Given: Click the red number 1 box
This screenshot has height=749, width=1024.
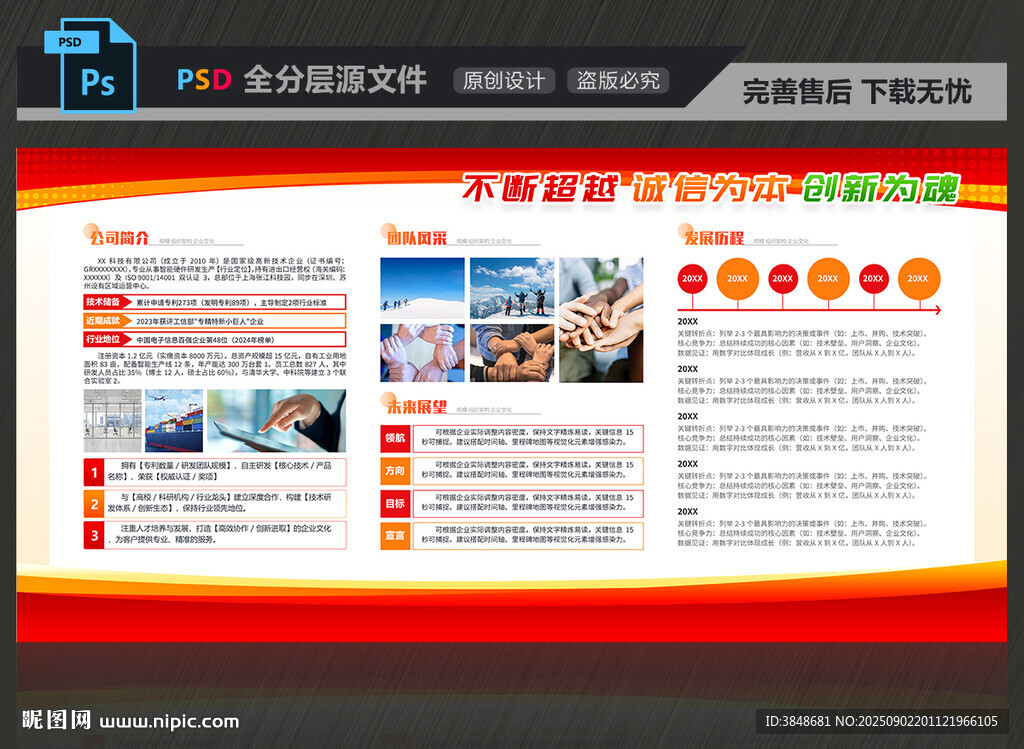Looking at the screenshot, I should [94, 472].
